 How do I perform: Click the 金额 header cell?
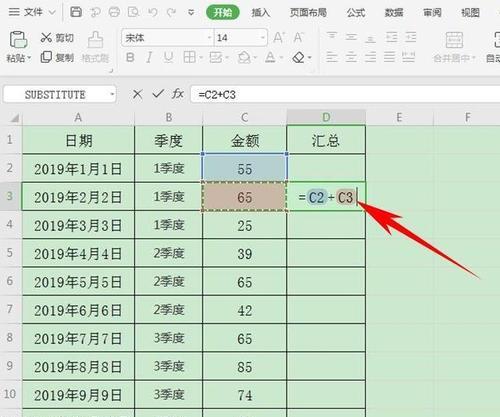click(245, 140)
